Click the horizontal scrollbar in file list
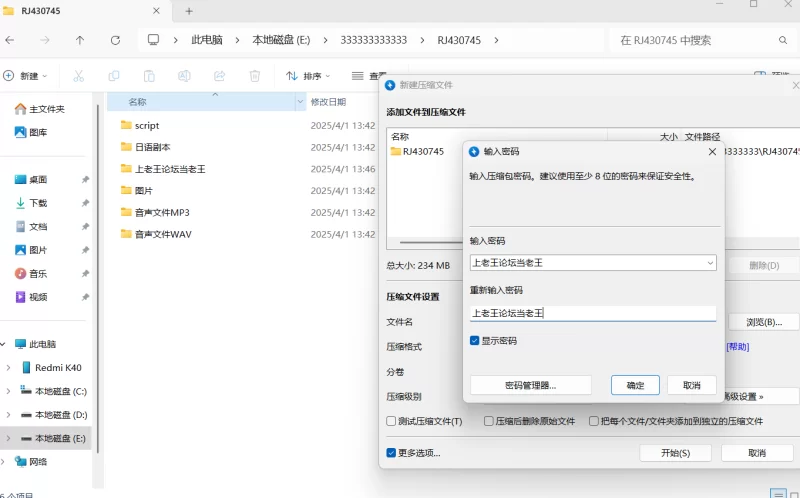 pos(430,242)
